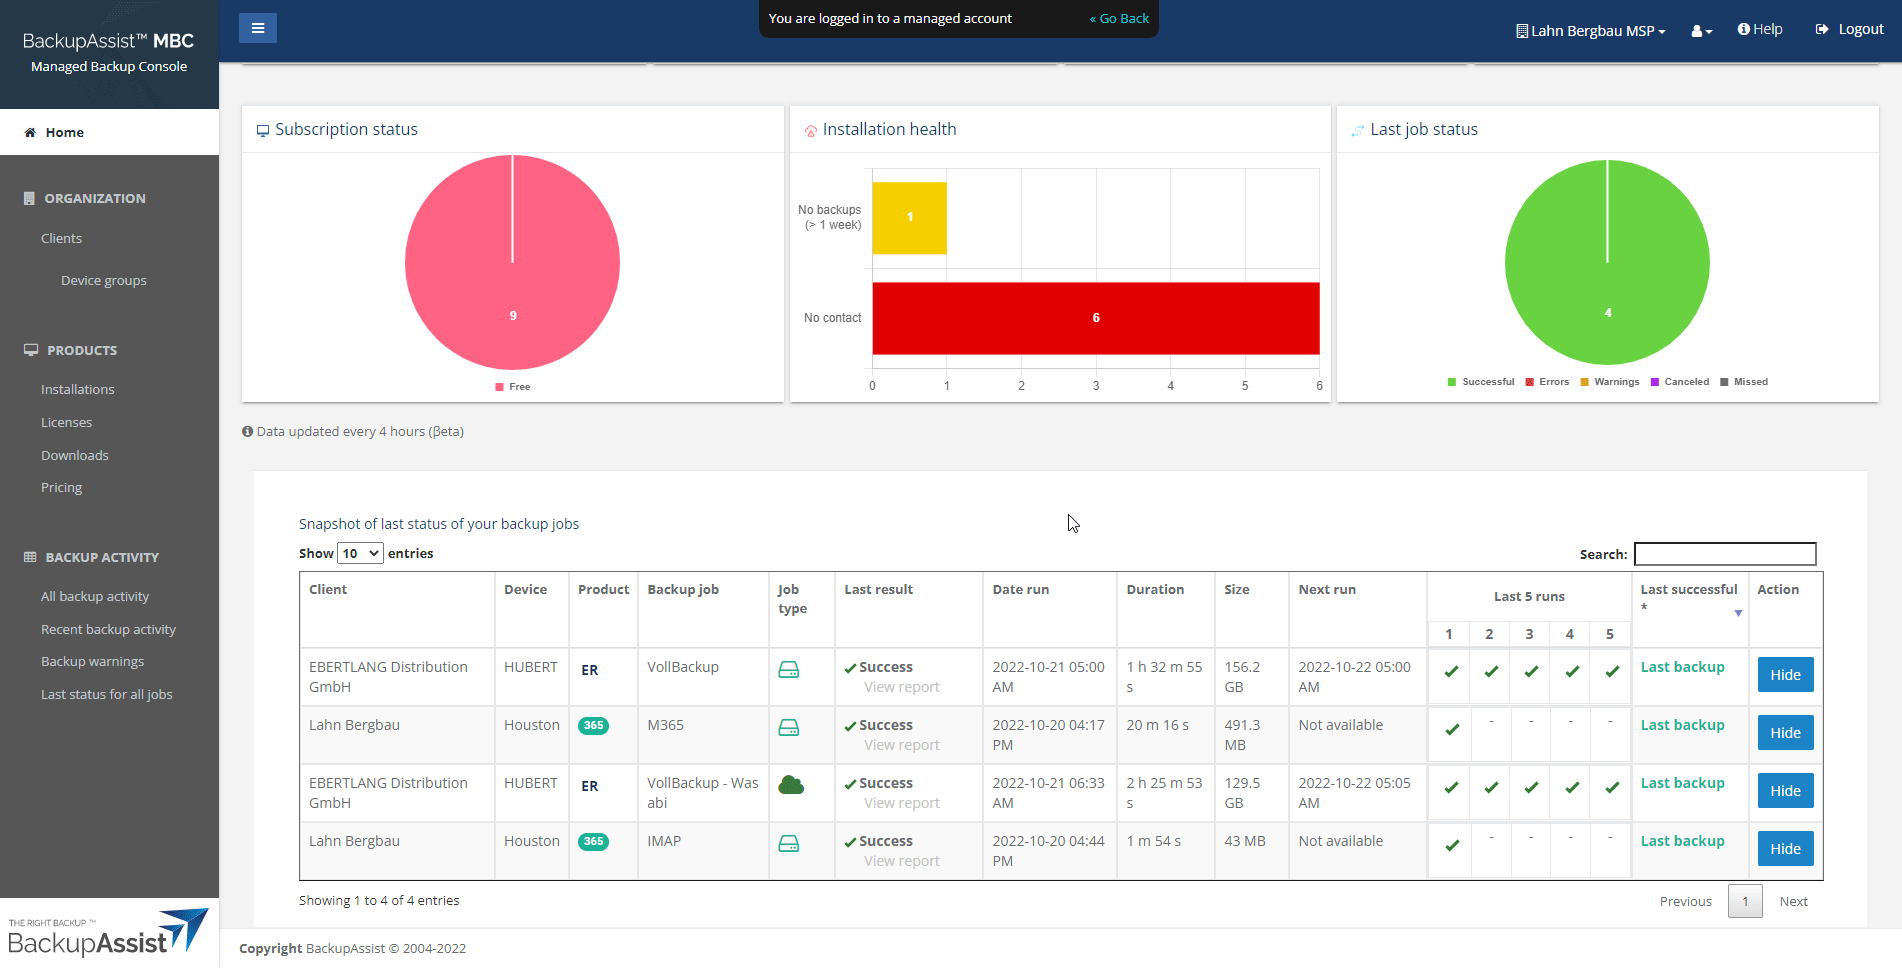Click the Go Back link
1902x968 pixels.
(1119, 18)
